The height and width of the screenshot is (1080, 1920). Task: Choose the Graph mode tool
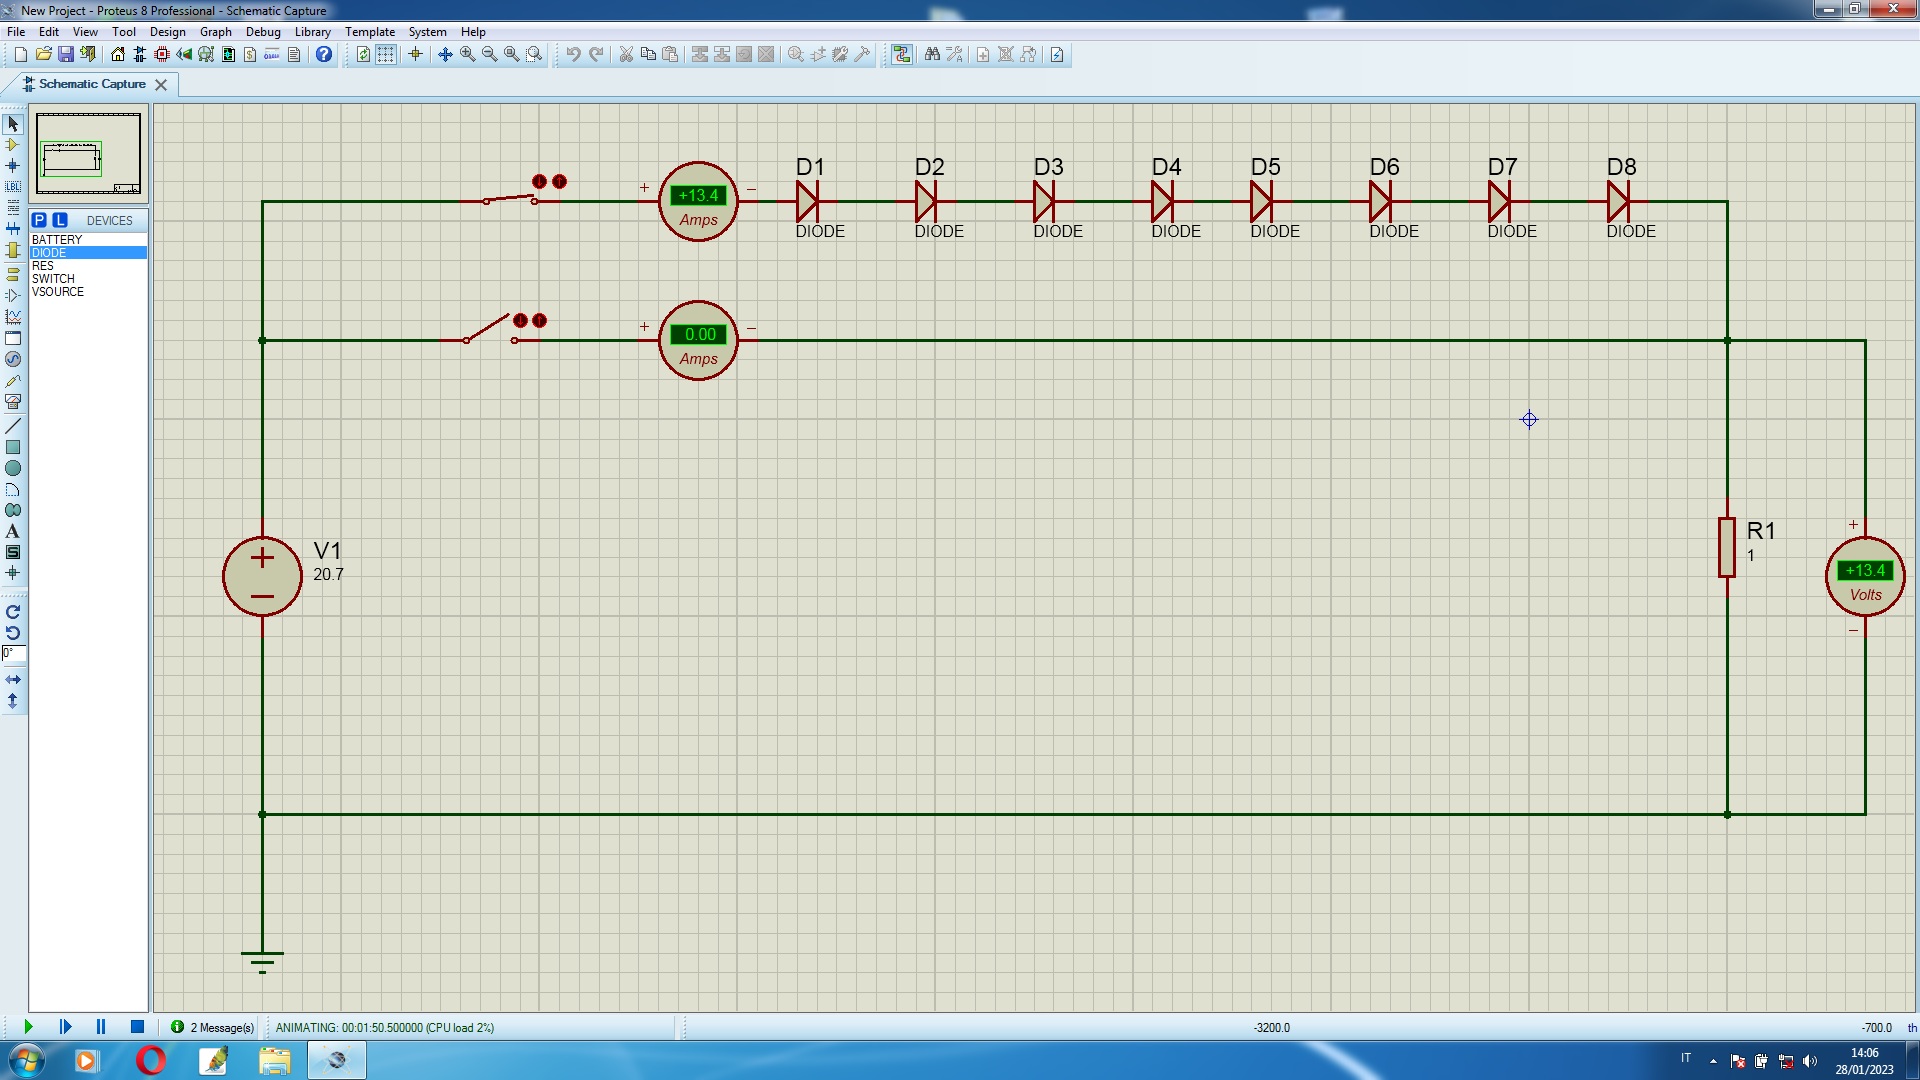point(13,317)
